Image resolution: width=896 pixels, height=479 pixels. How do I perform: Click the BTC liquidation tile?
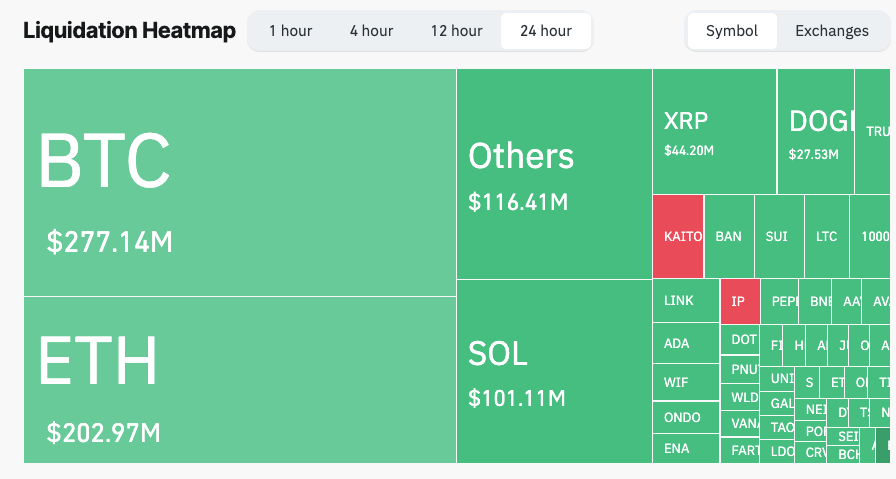pos(240,182)
